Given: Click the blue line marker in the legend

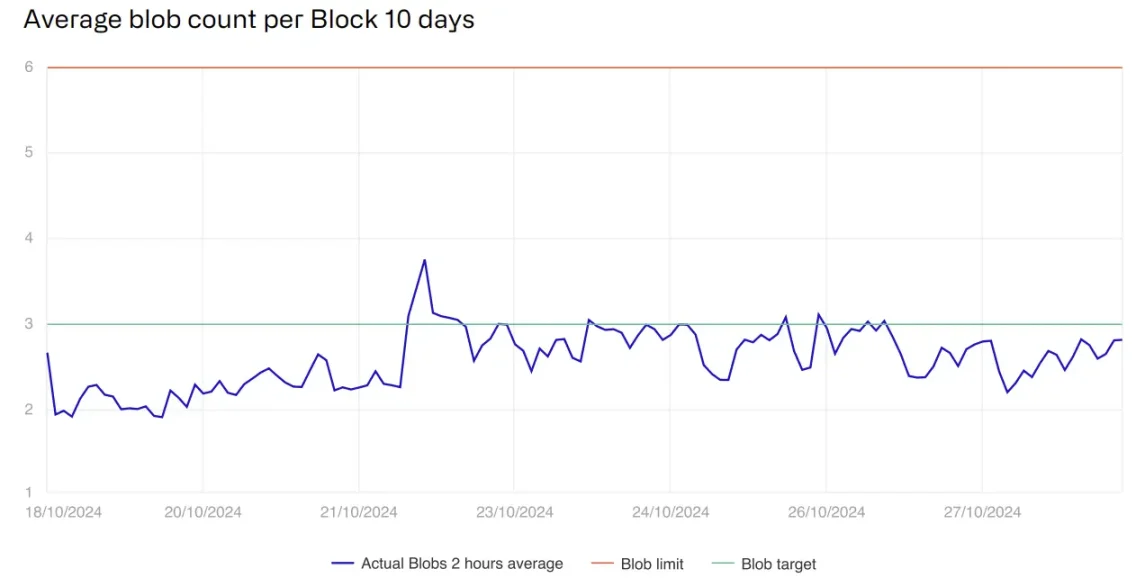Looking at the screenshot, I should coord(343,564).
